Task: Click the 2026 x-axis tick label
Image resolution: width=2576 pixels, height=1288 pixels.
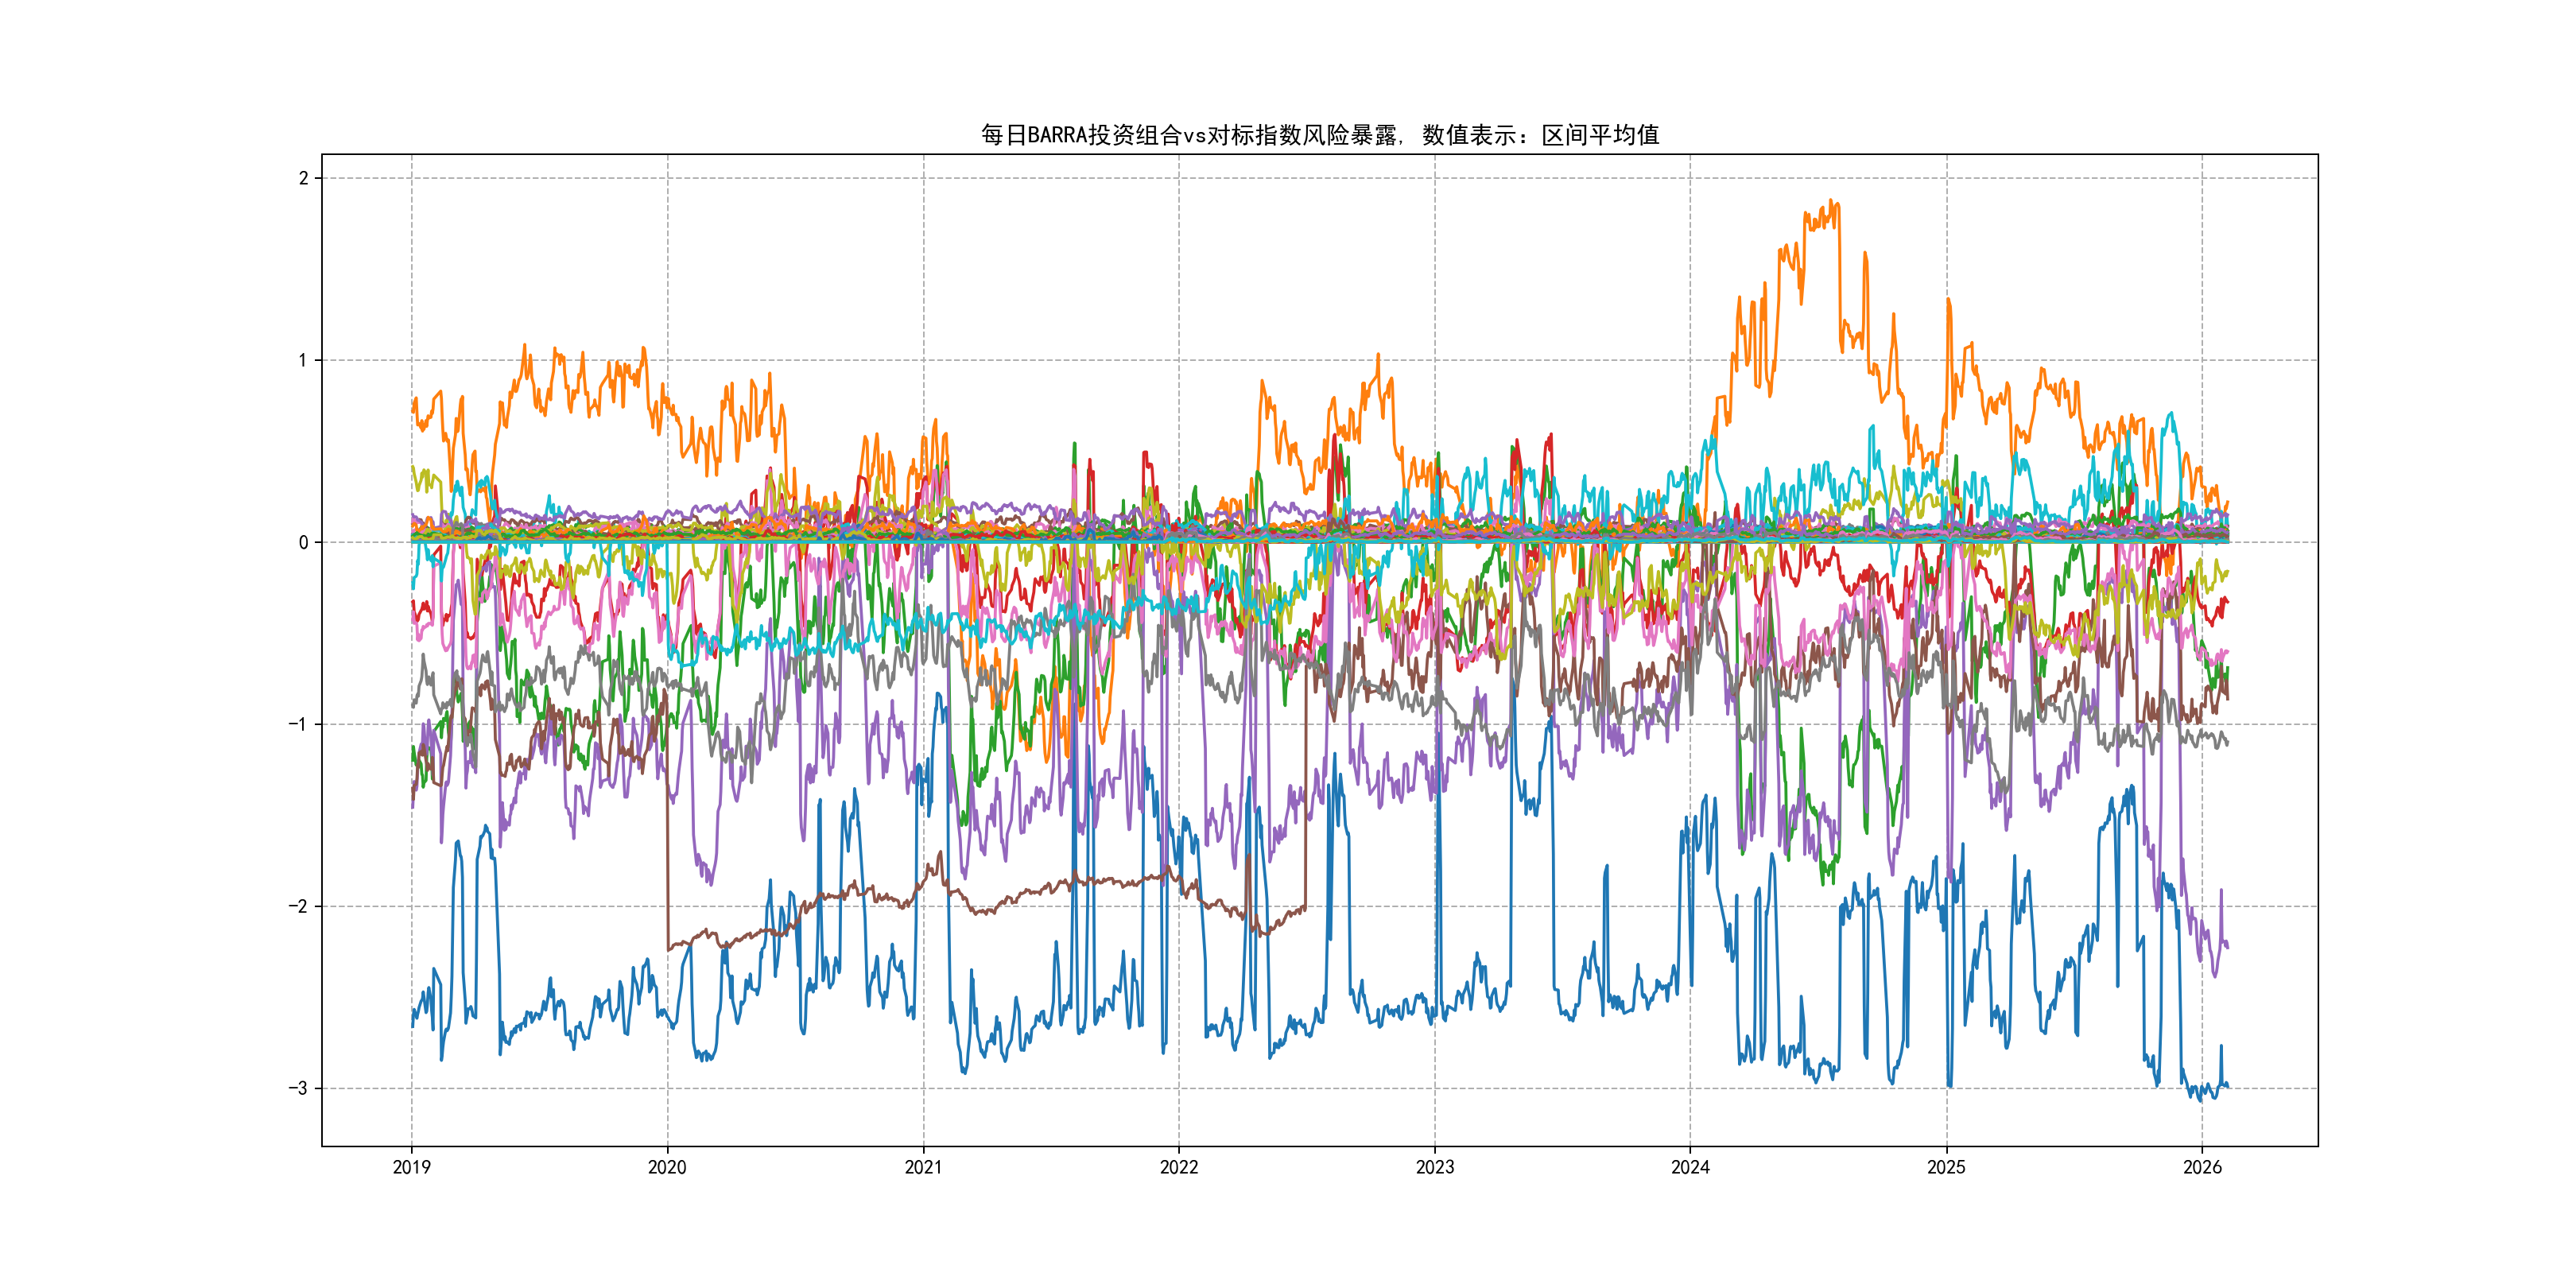Action: tap(2202, 1167)
